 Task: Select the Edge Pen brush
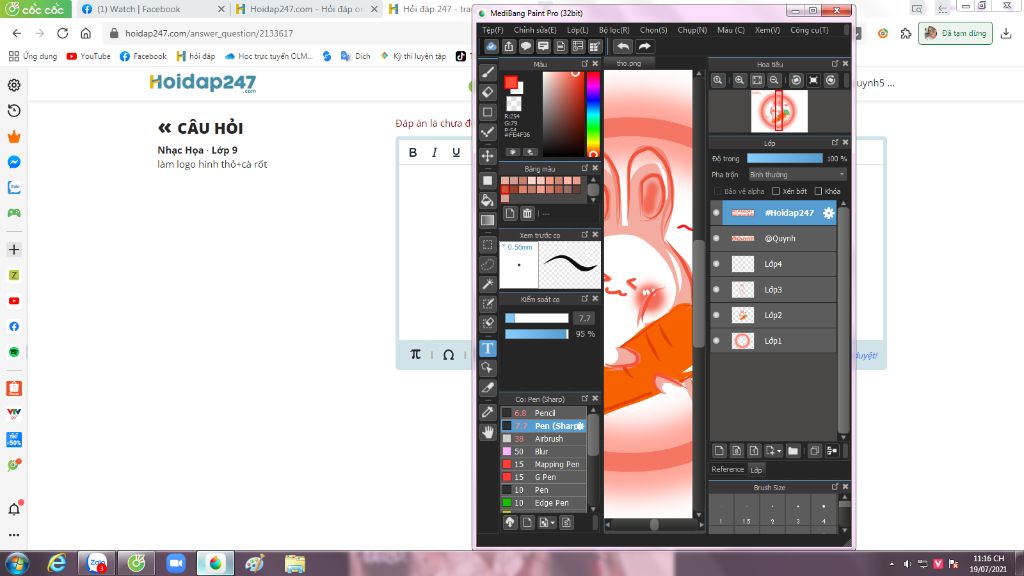[544, 503]
